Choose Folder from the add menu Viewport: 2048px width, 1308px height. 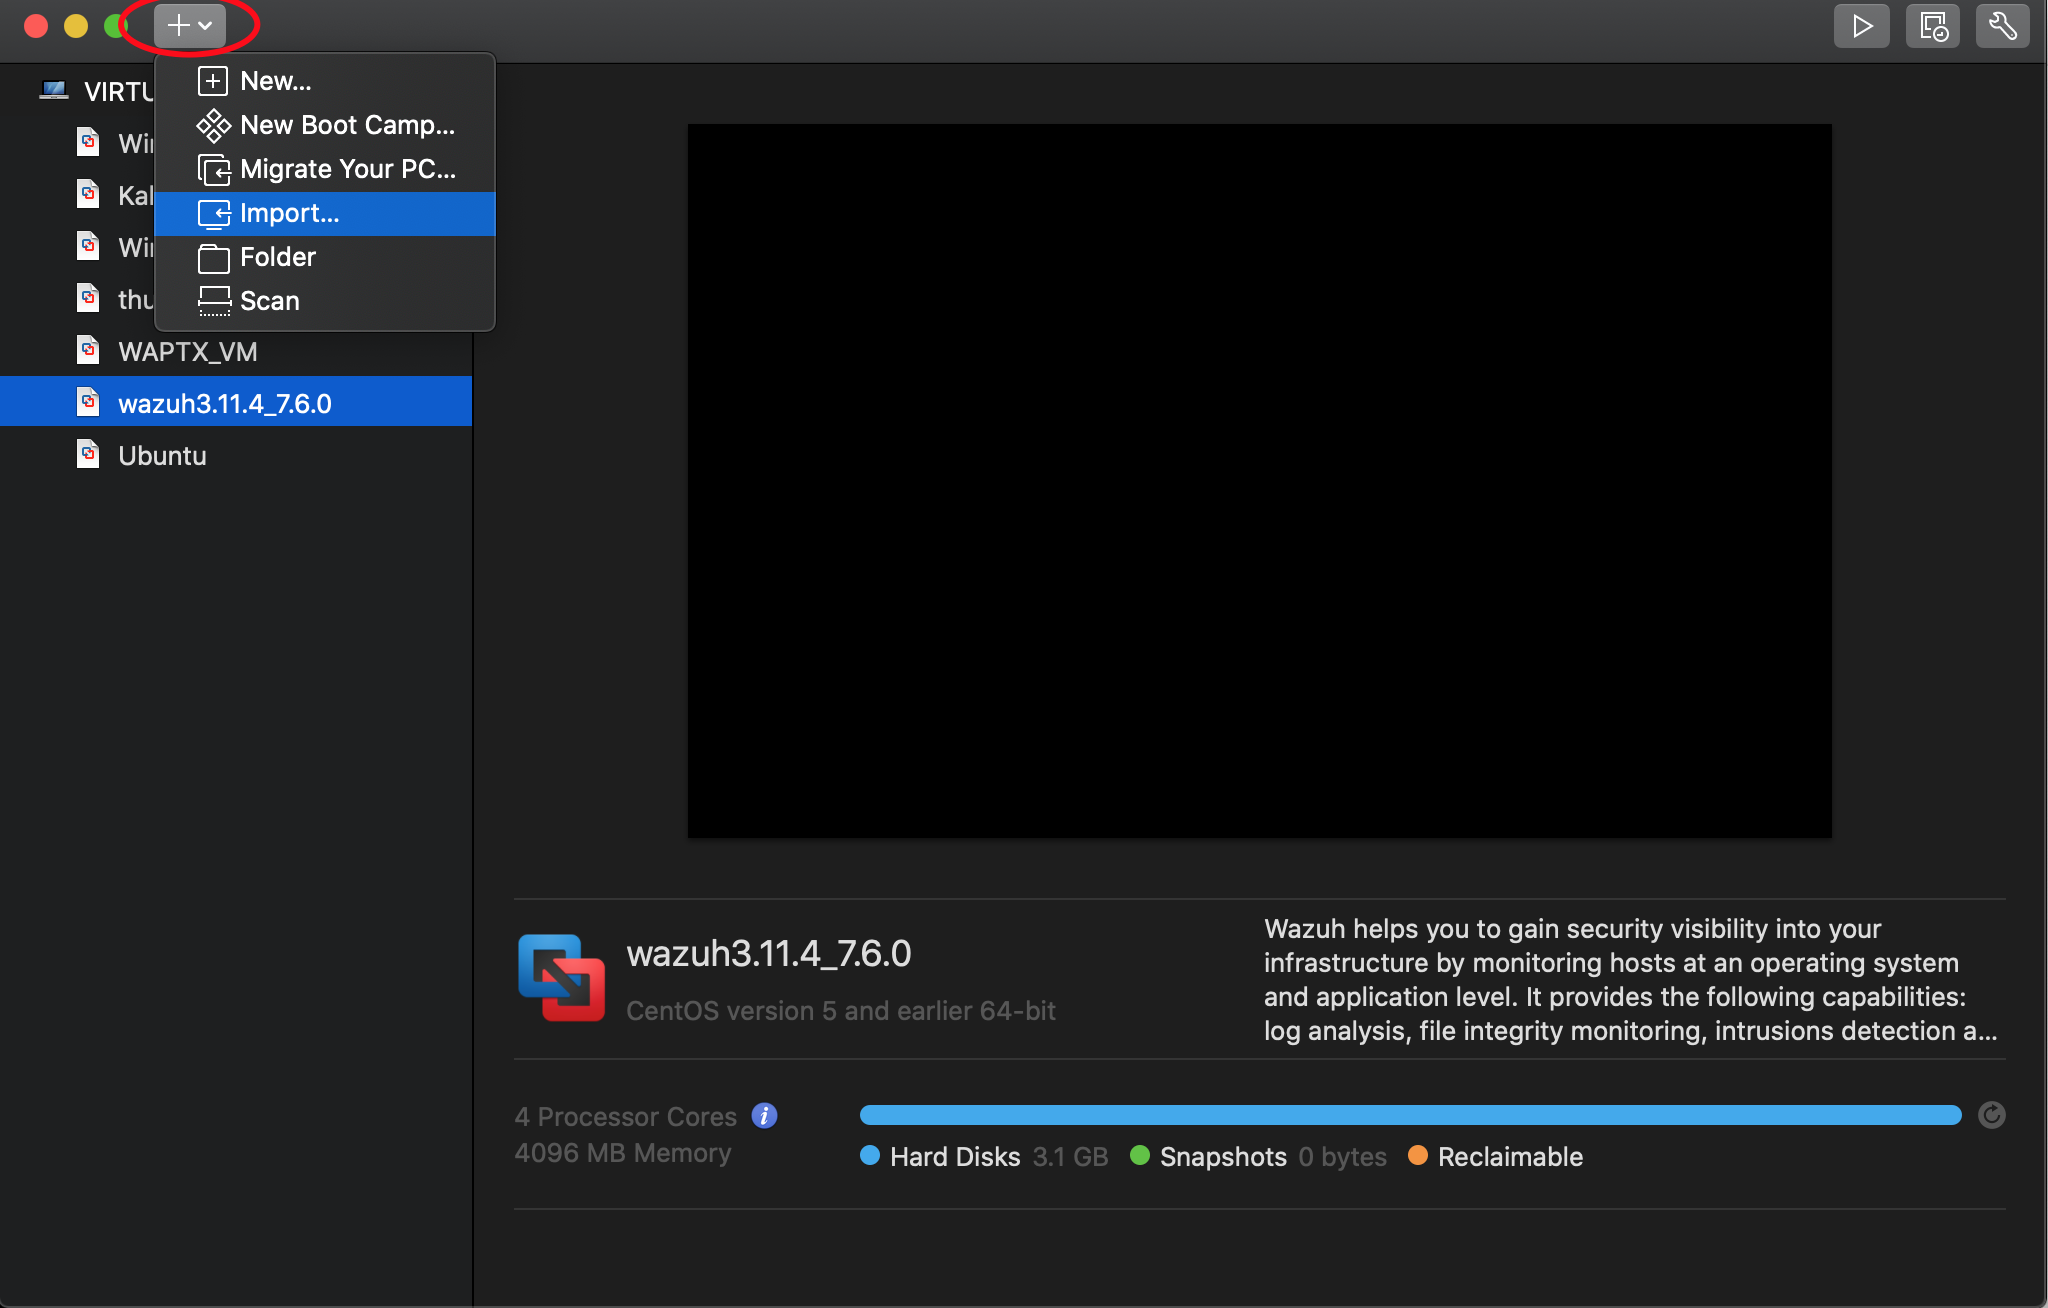point(277,257)
